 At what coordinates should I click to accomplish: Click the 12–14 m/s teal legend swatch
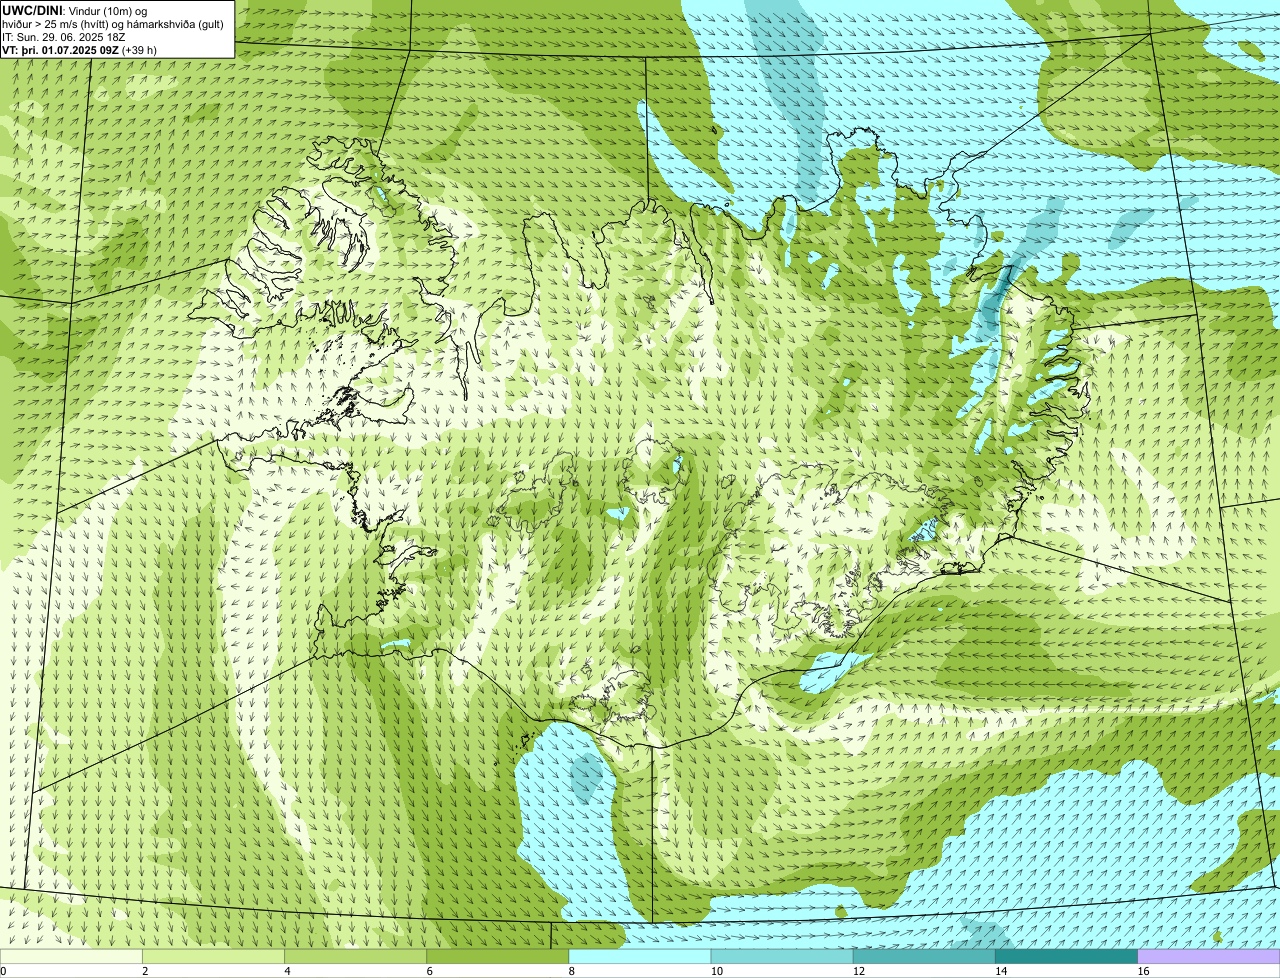click(x=925, y=957)
